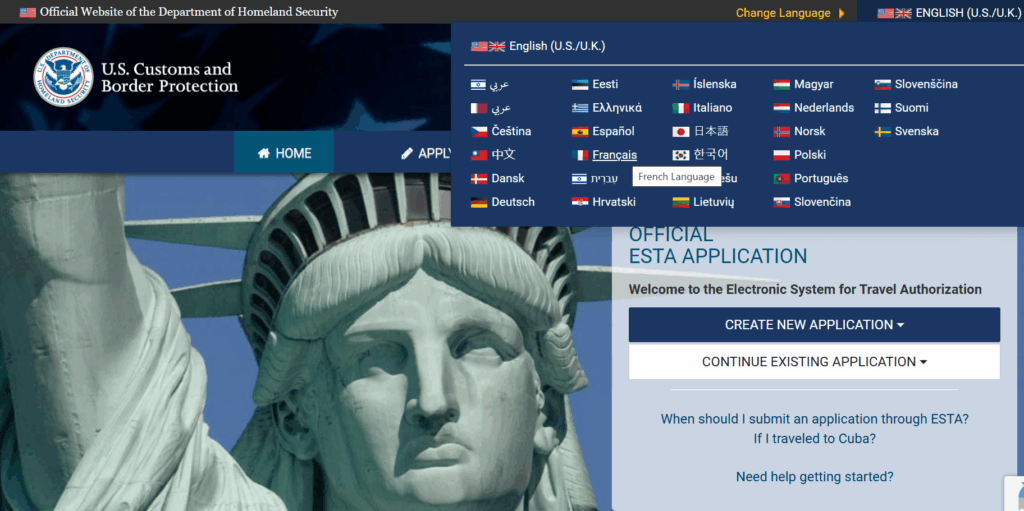The height and width of the screenshot is (511, 1024).
Task: Click the Portuguese flag beside Português
Action: click(782, 178)
